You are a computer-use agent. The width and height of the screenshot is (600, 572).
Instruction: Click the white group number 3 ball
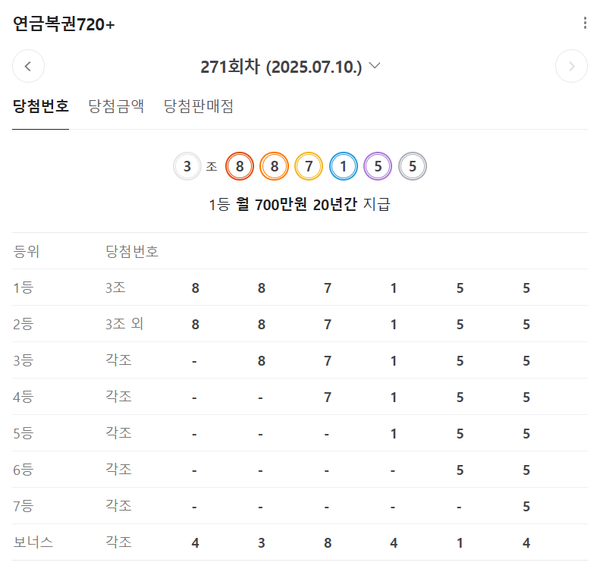[x=187, y=166]
